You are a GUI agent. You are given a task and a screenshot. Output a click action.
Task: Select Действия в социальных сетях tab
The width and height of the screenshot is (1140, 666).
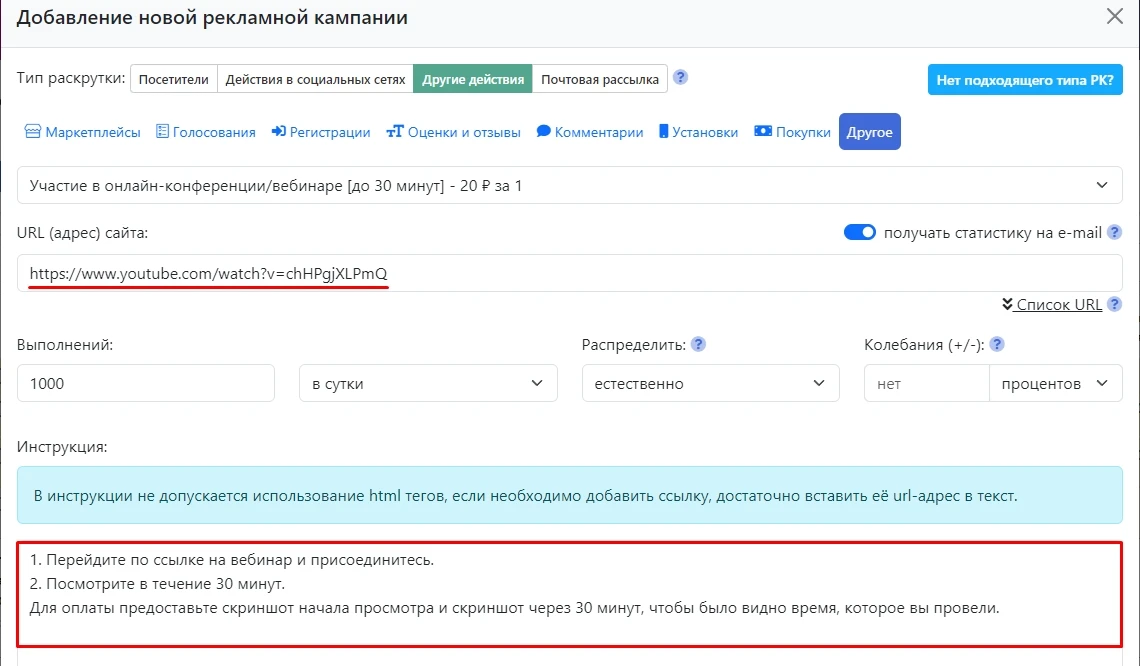point(315,79)
